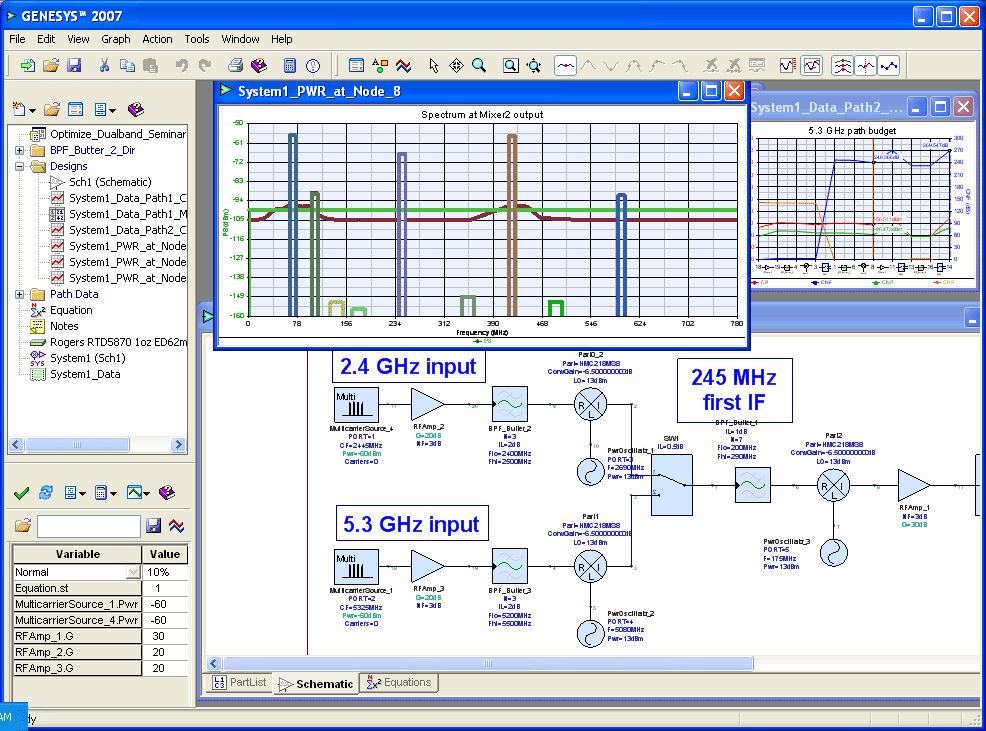The width and height of the screenshot is (986, 731).
Task: Open the Normal distribution dropdown
Action: 133,572
